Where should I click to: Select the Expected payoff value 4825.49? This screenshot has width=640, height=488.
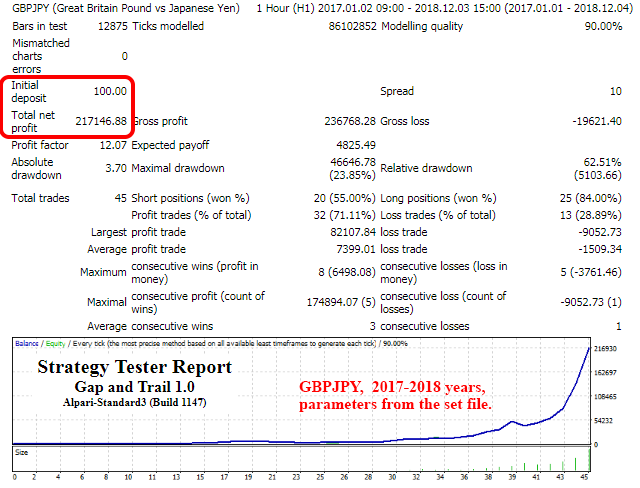(x=351, y=144)
